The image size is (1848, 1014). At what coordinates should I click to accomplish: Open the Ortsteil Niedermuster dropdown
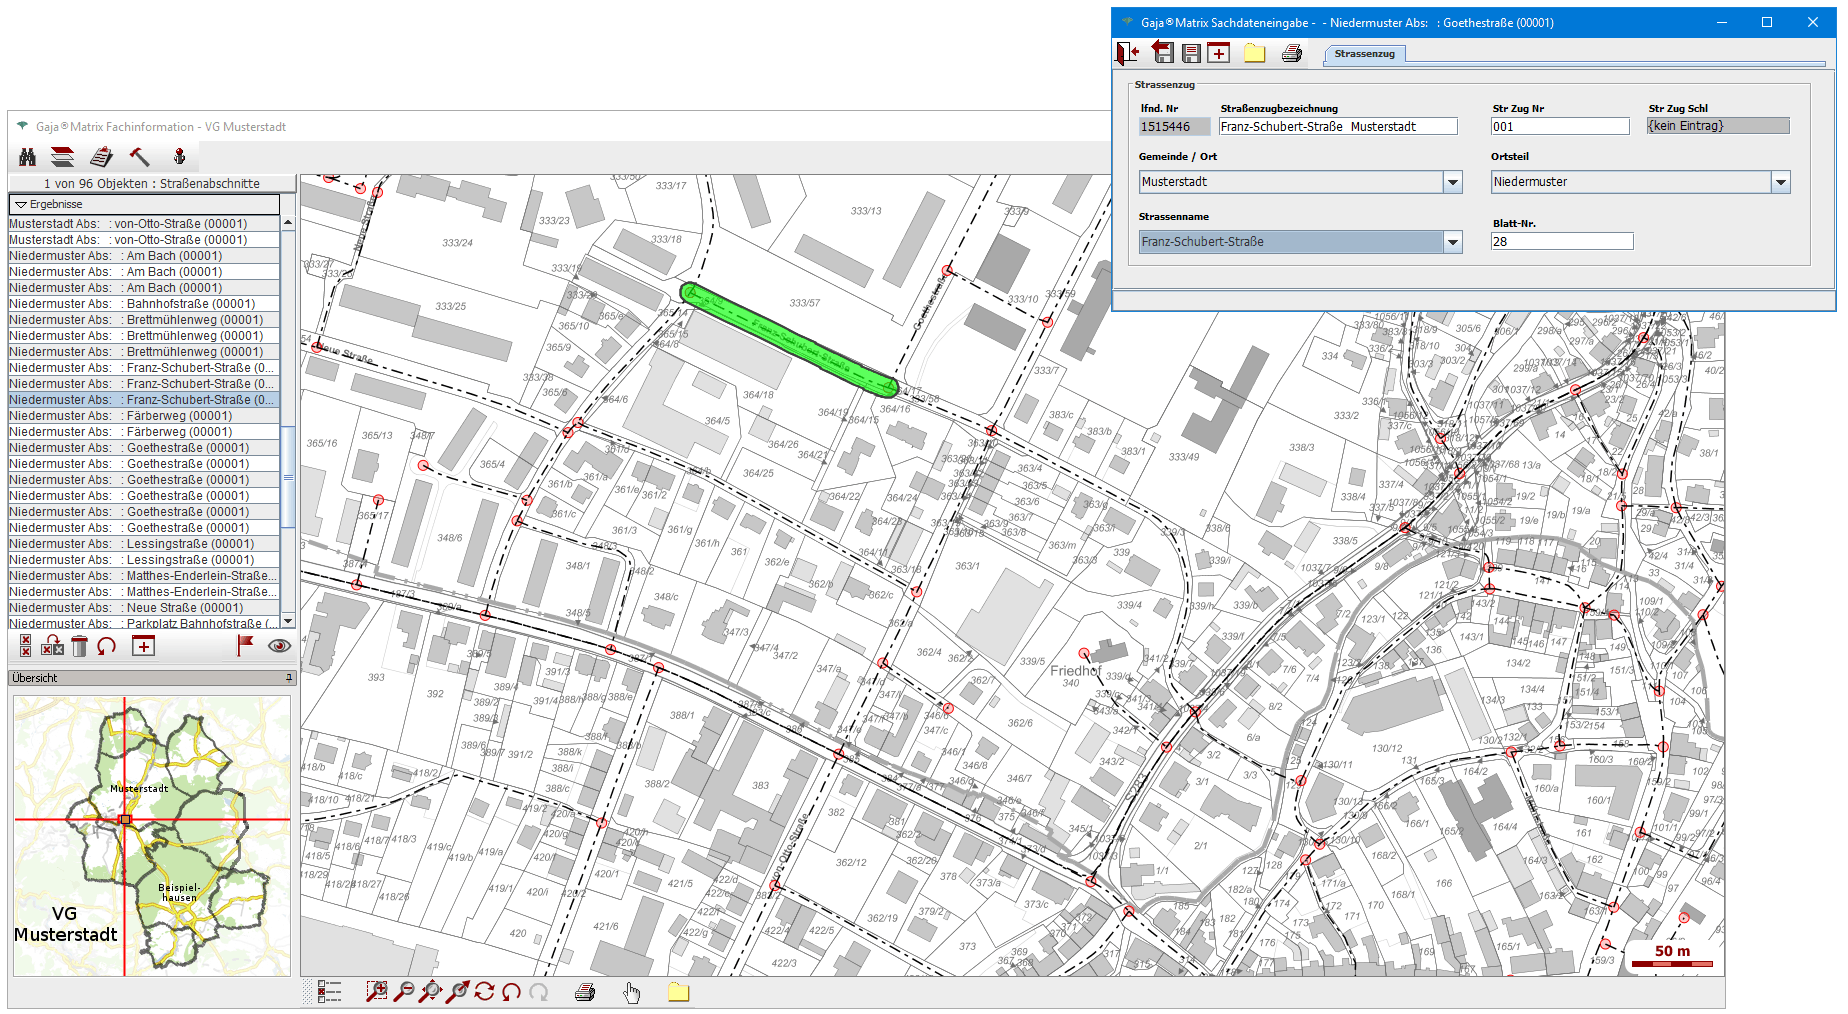click(1780, 182)
